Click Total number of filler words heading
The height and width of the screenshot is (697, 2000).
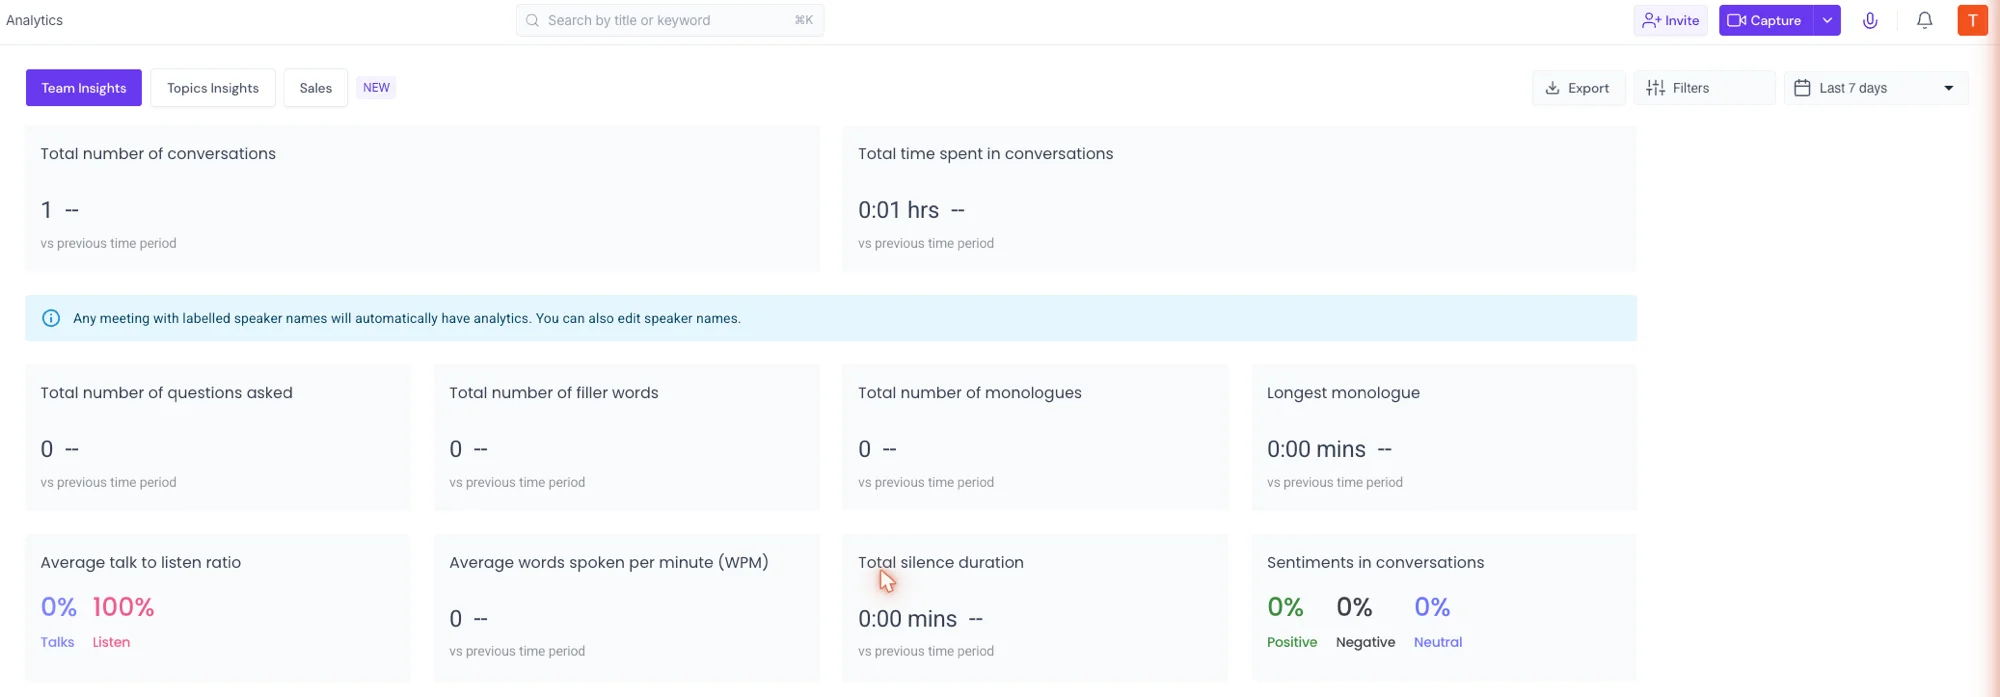(553, 393)
